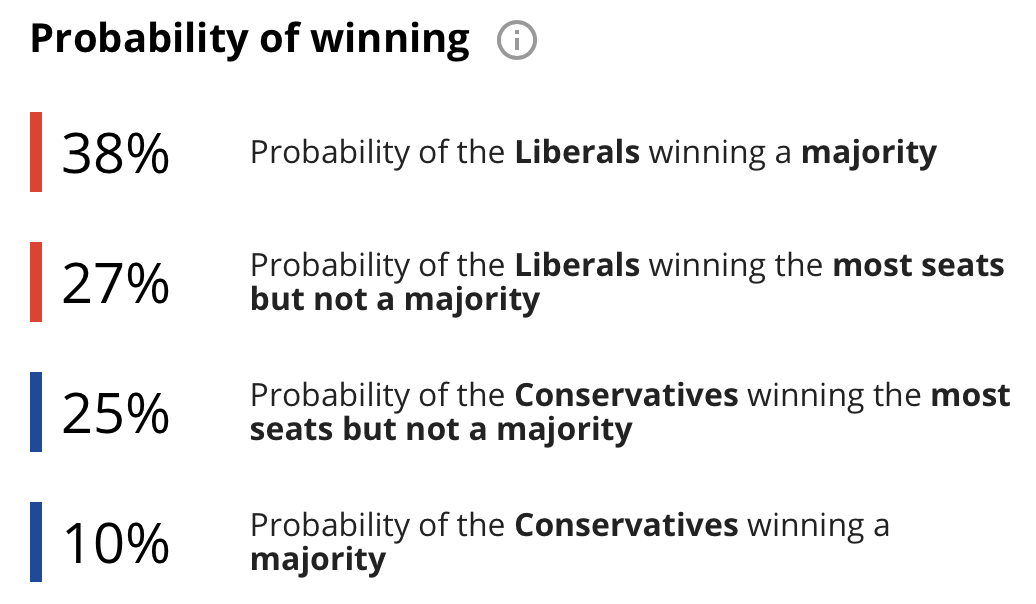Click Liberals in the most seats row

pos(577,265)
